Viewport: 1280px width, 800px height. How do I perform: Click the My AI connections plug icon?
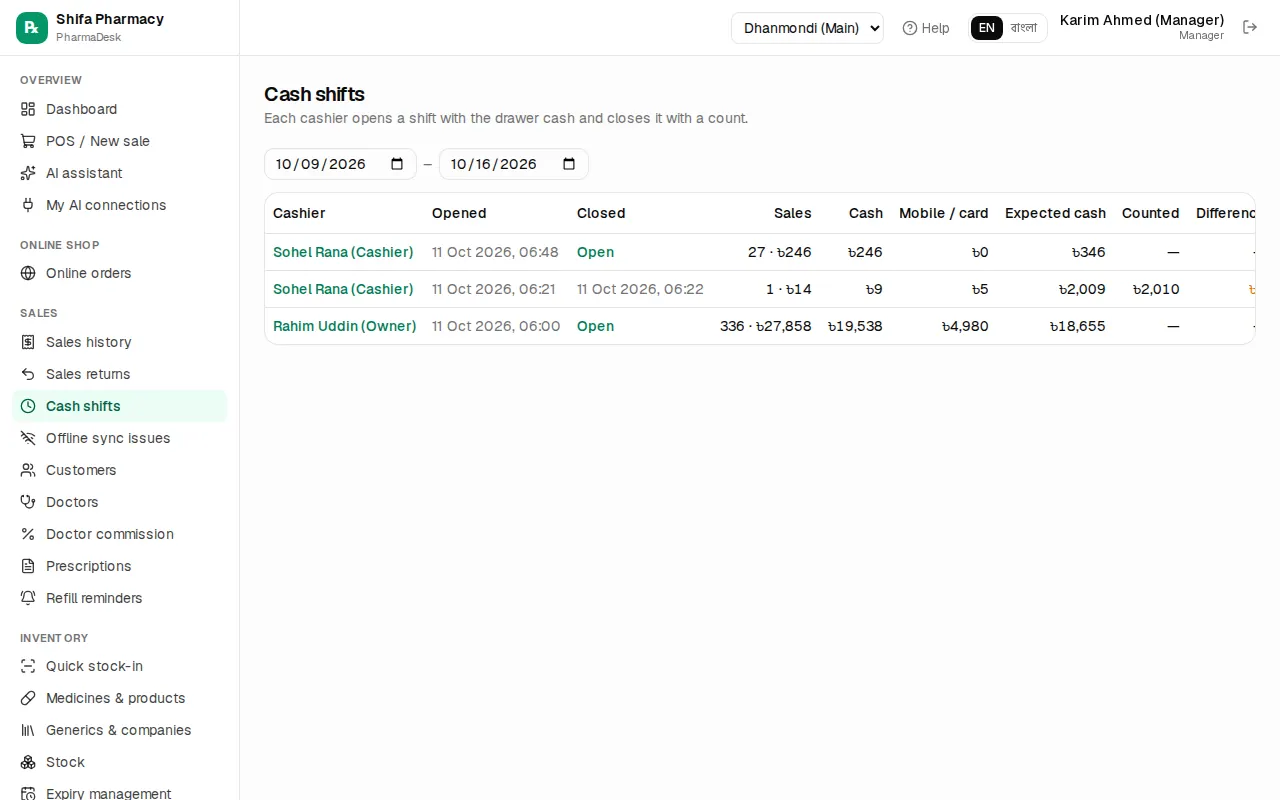(28, 205)
